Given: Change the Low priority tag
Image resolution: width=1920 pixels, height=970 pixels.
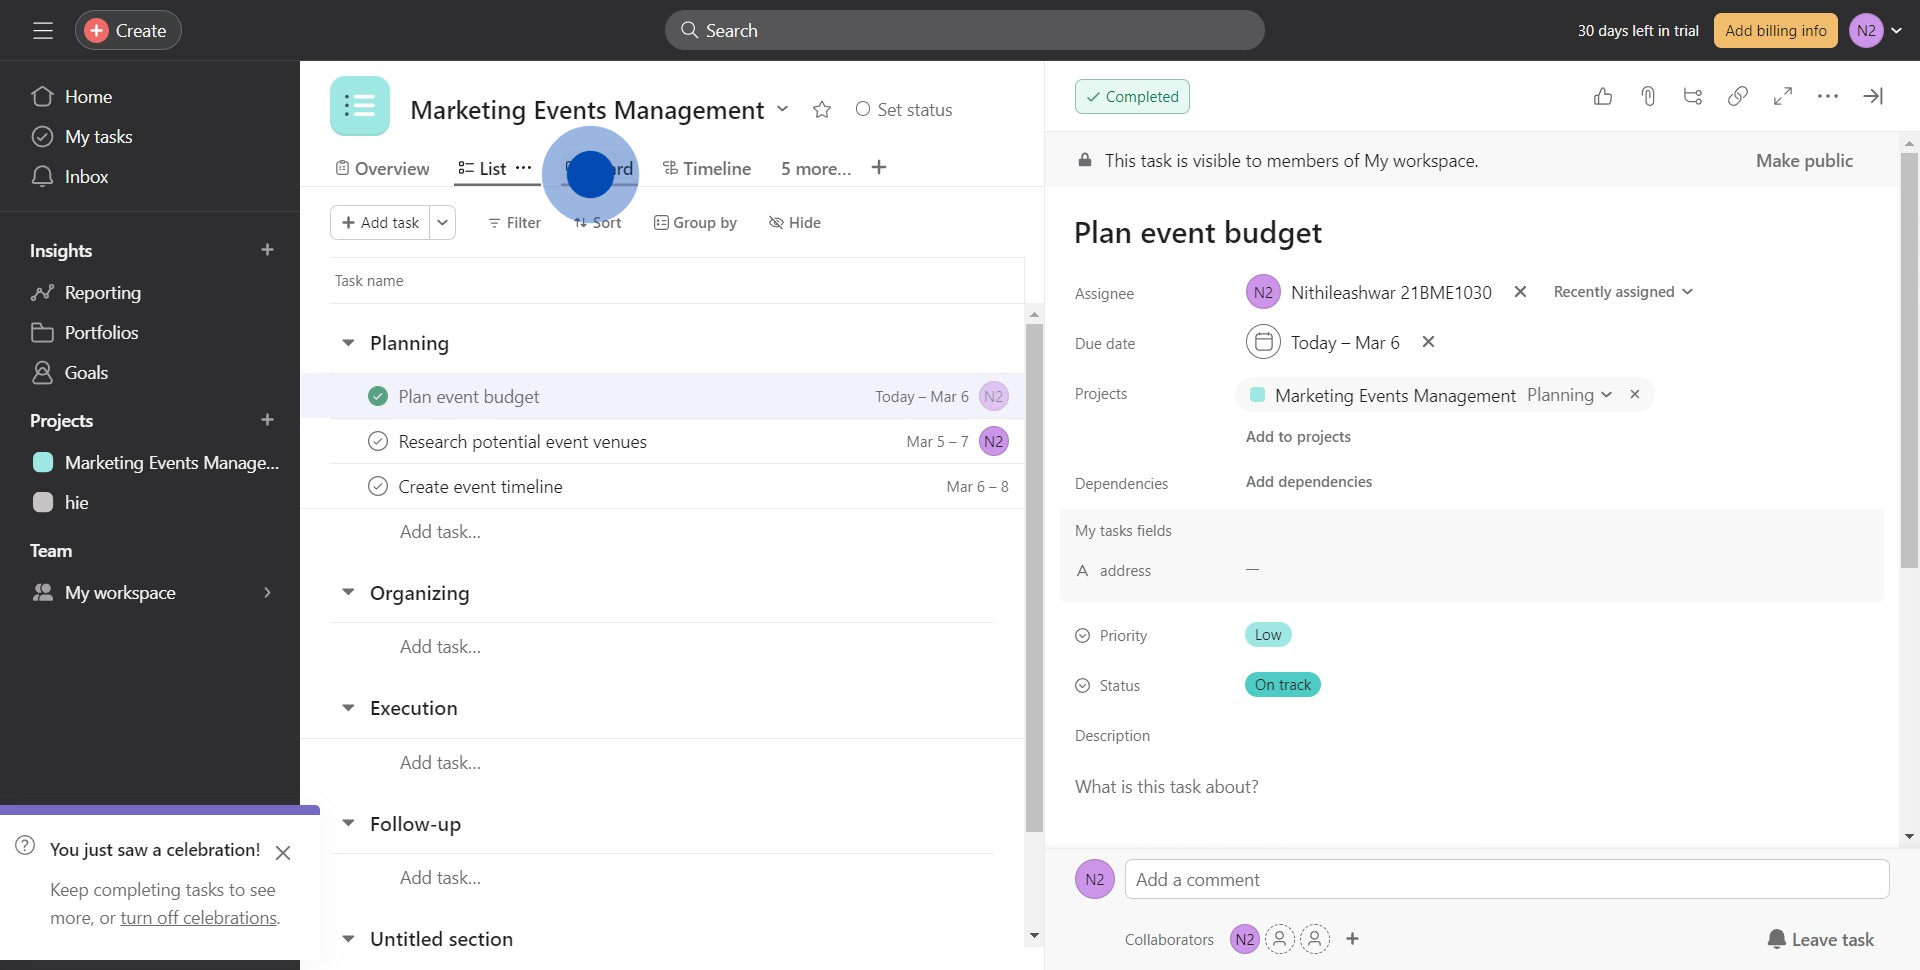Looking at the screenshot, I should click(1268, 635).
